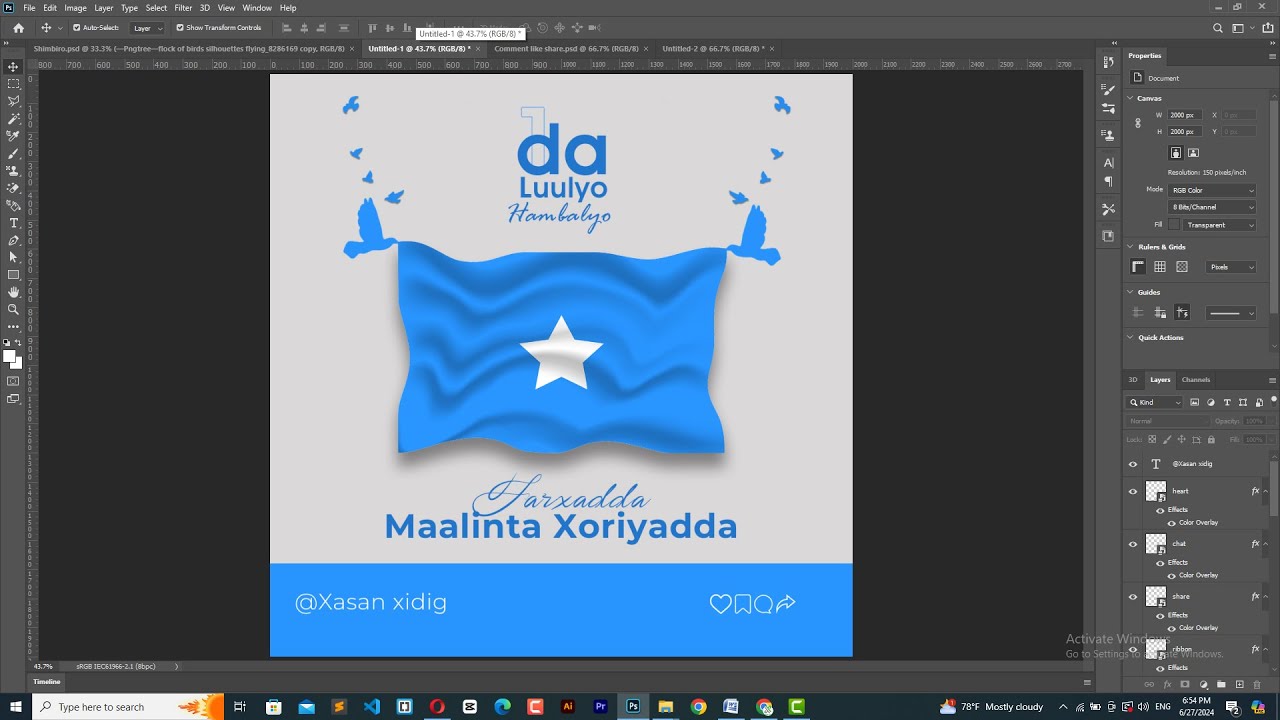This screenshot has width=1280, height=720.
Task: Hide the @Xasan xidig text layer
Action: pos(1133,464)
